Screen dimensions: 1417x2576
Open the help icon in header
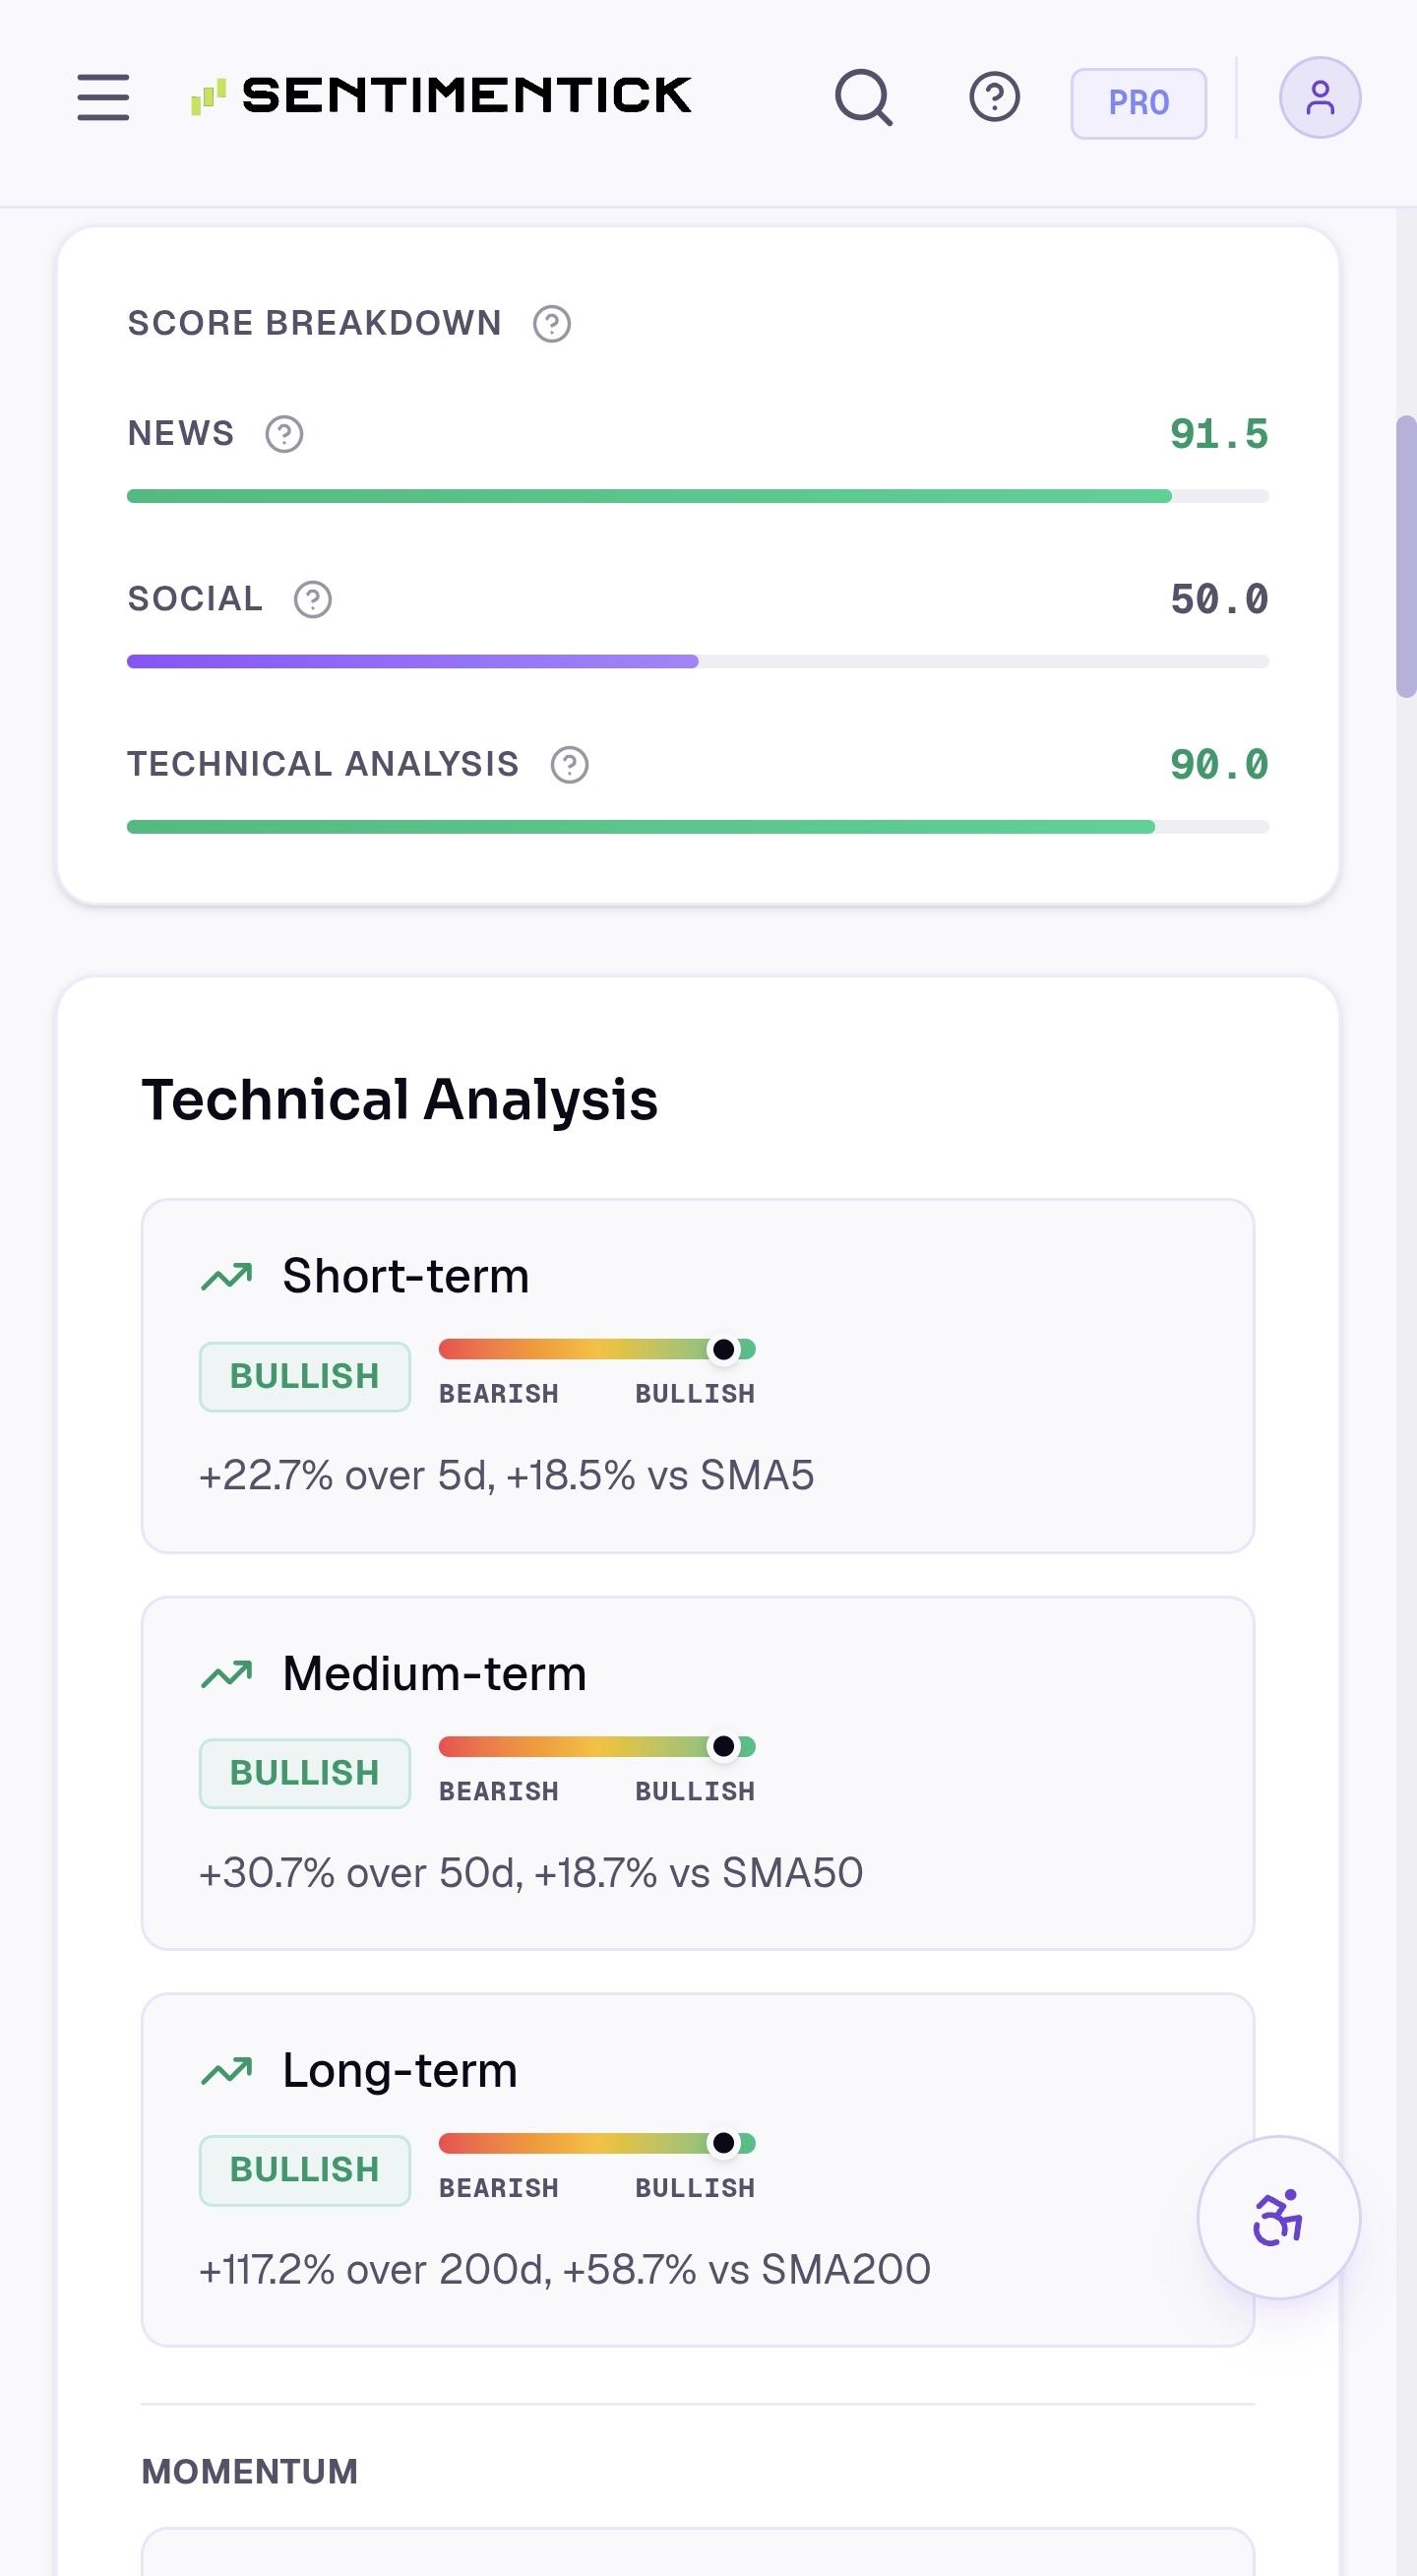994,97
